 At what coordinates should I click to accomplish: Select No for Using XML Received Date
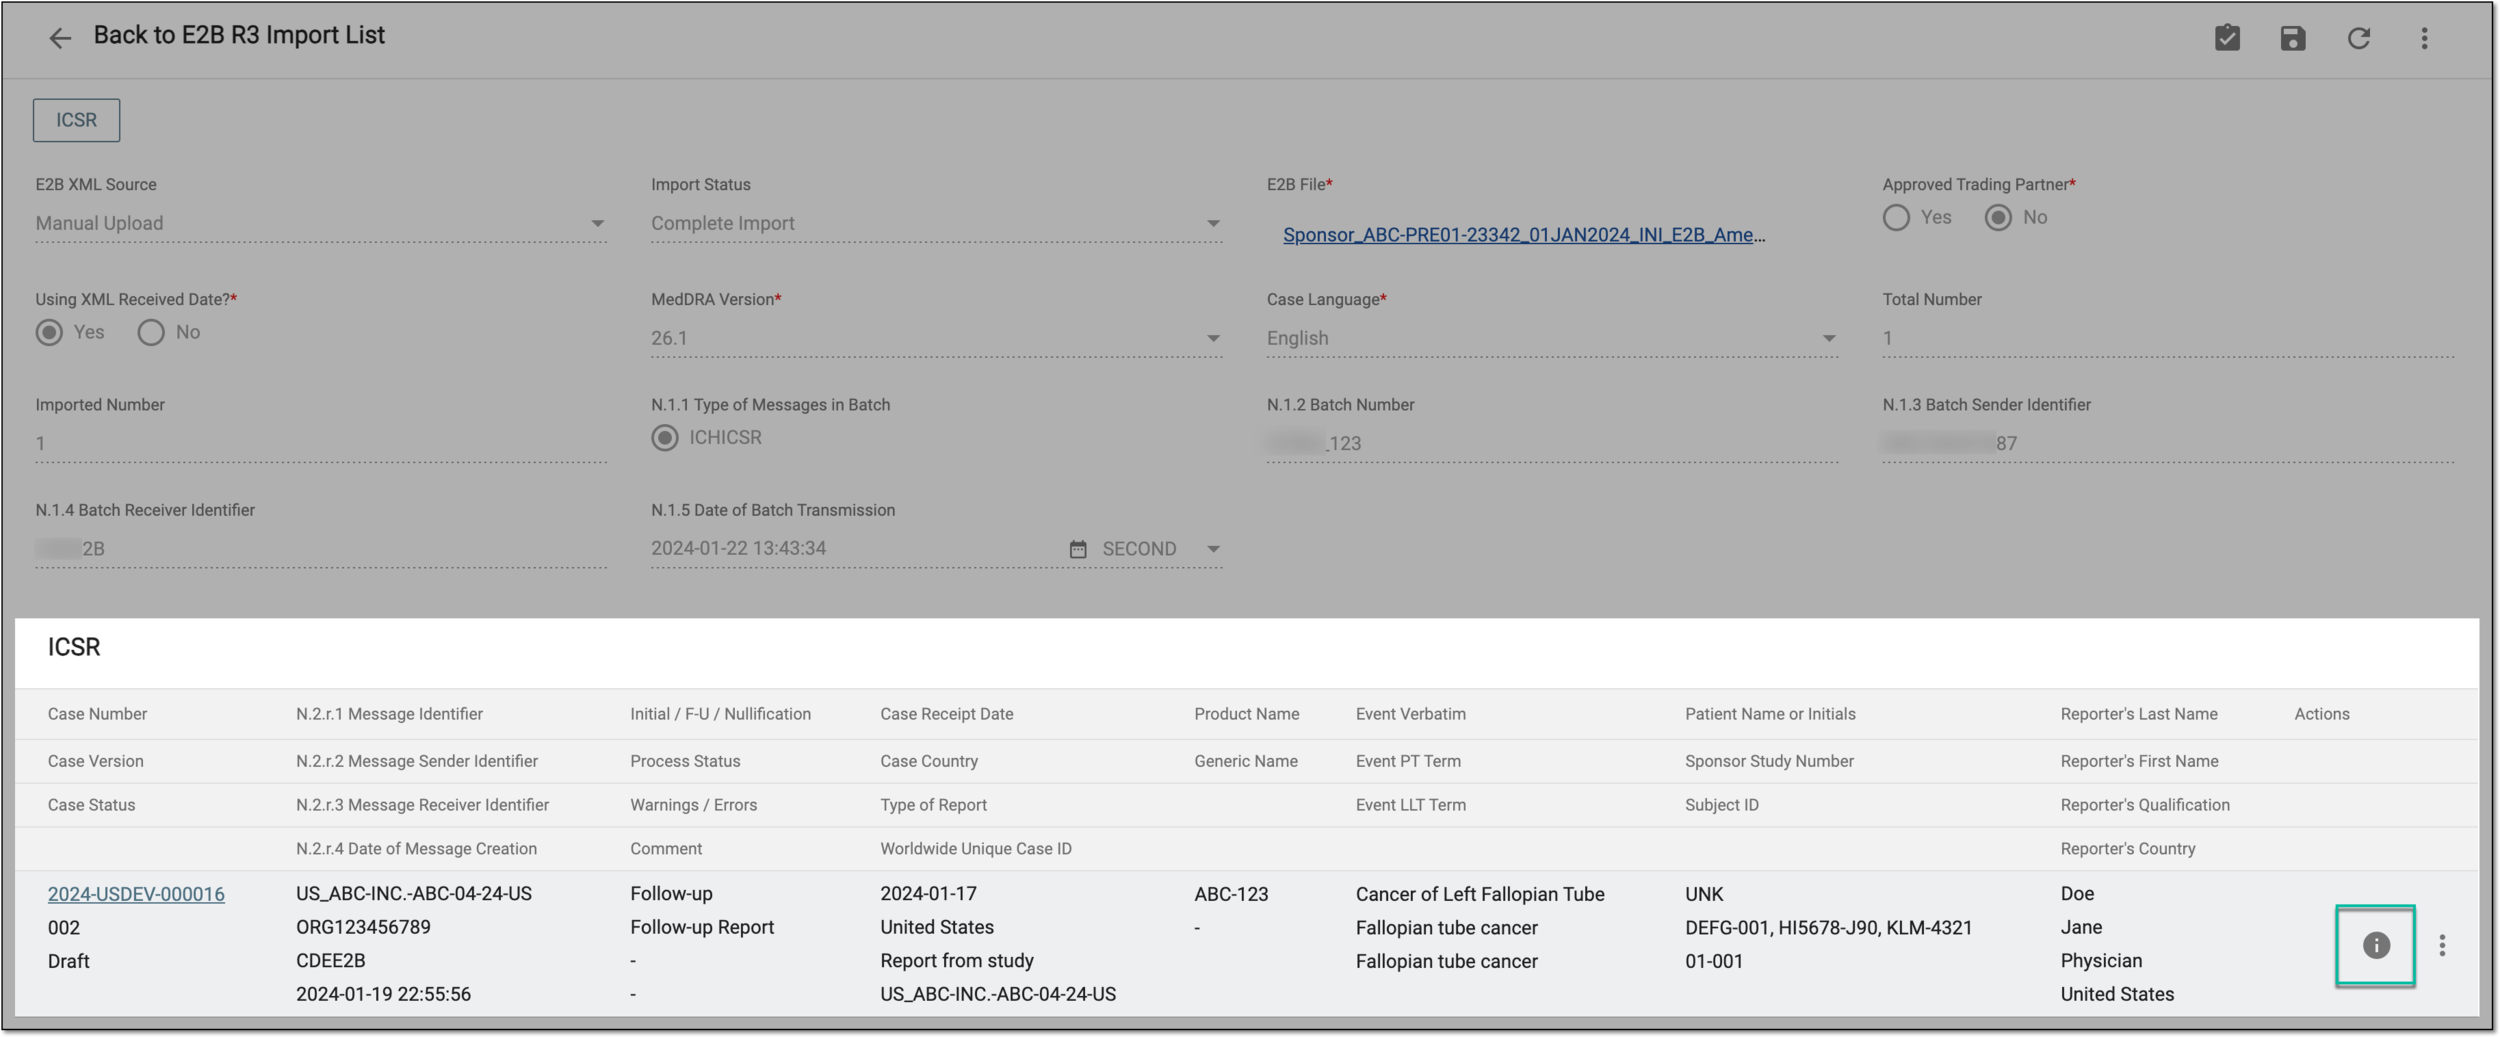(x=151, y=333)
